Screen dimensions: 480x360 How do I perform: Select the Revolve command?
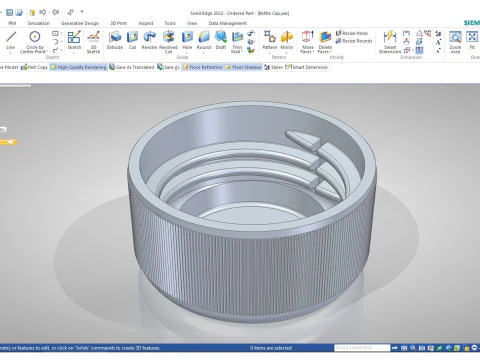coord(149,40)
